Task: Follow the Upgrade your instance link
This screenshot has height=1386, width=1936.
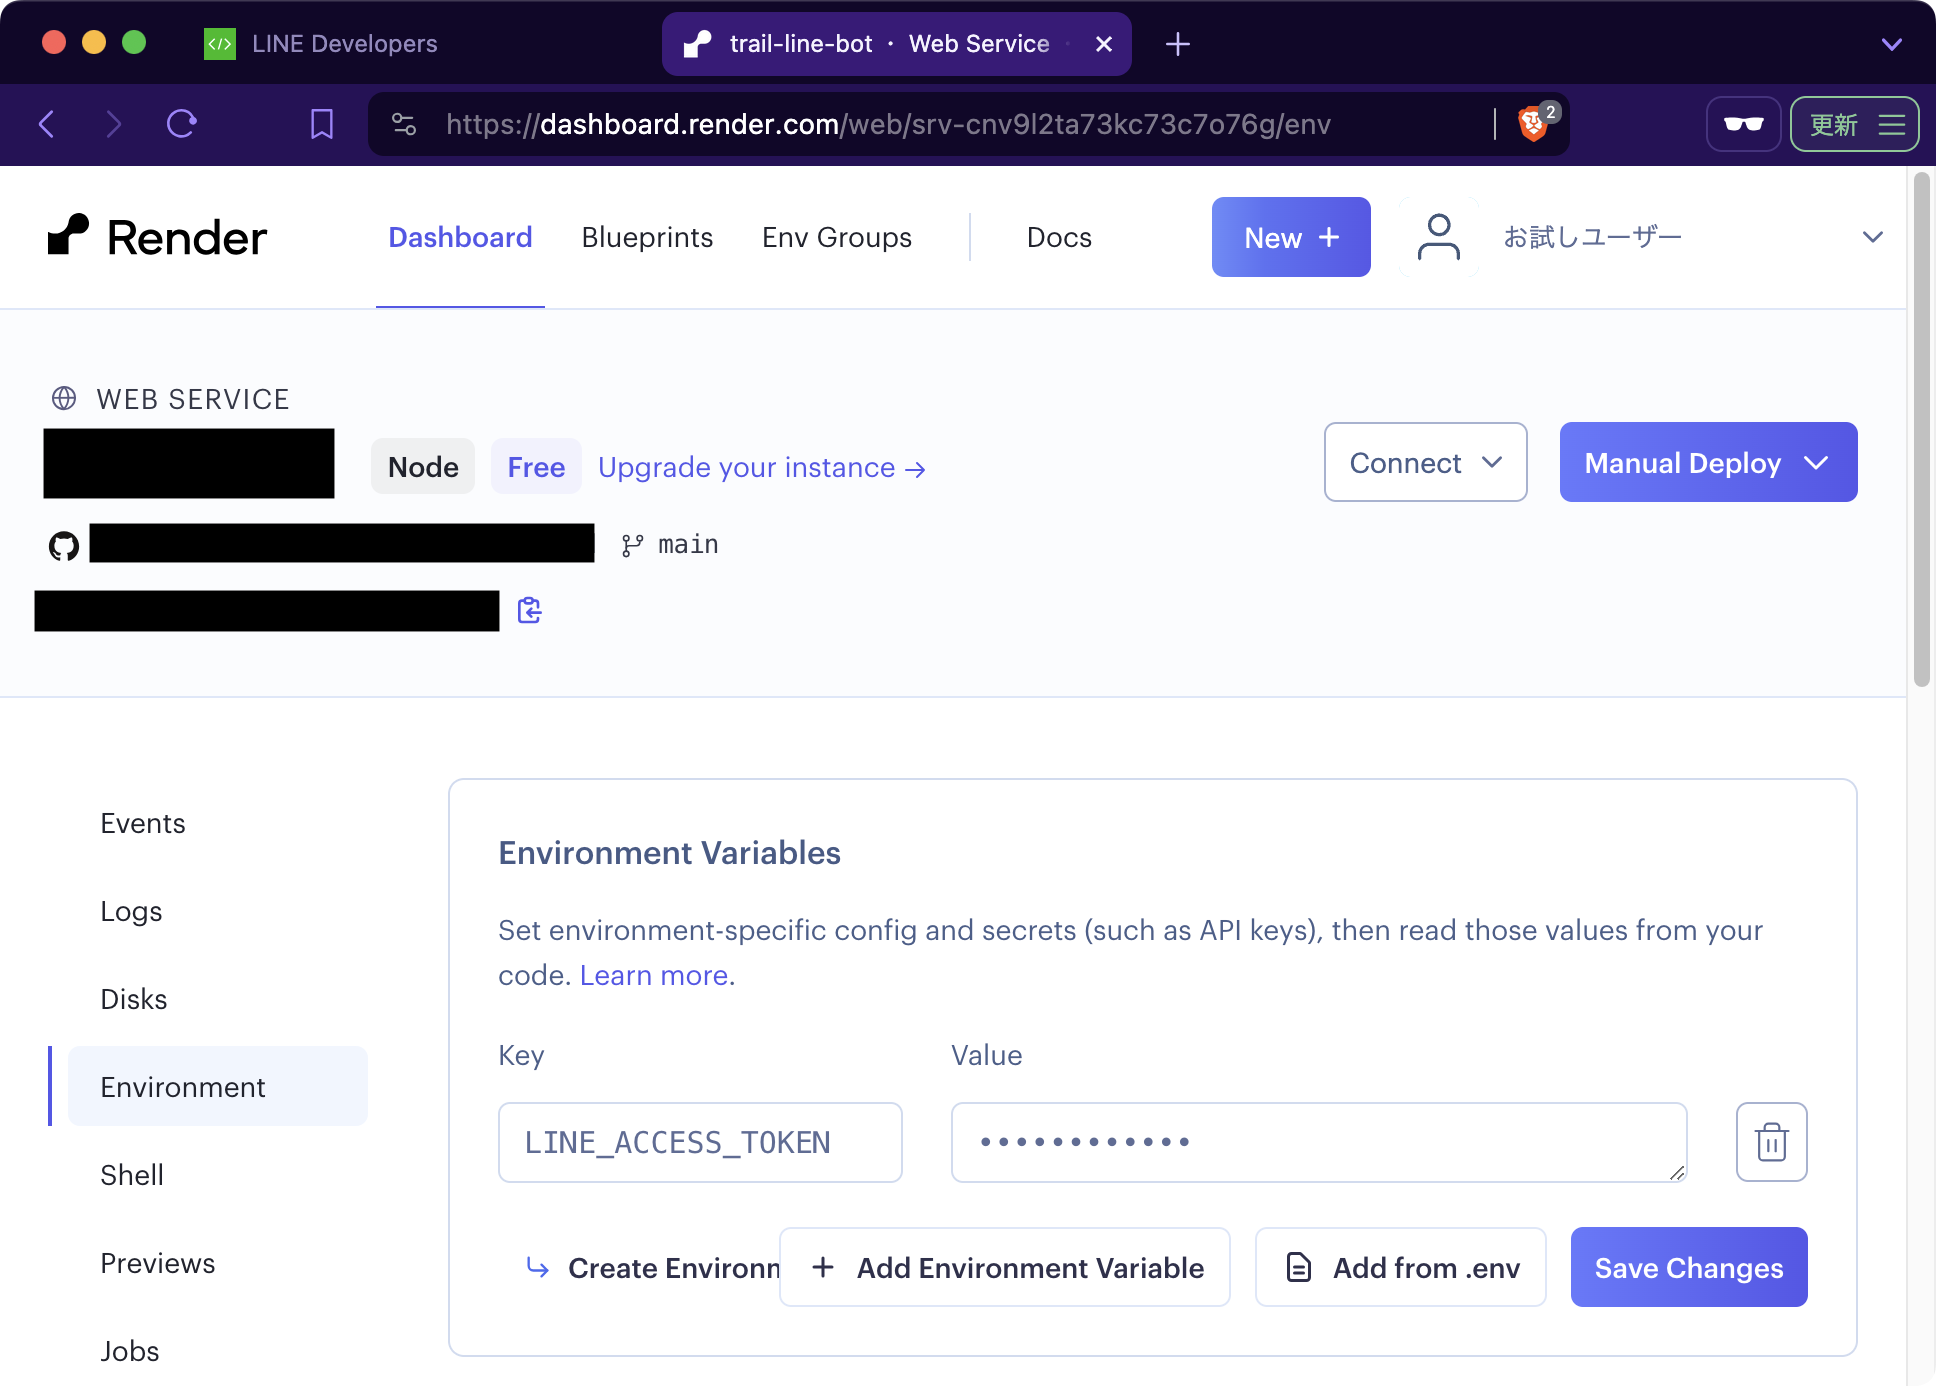Action: point(761,467)
